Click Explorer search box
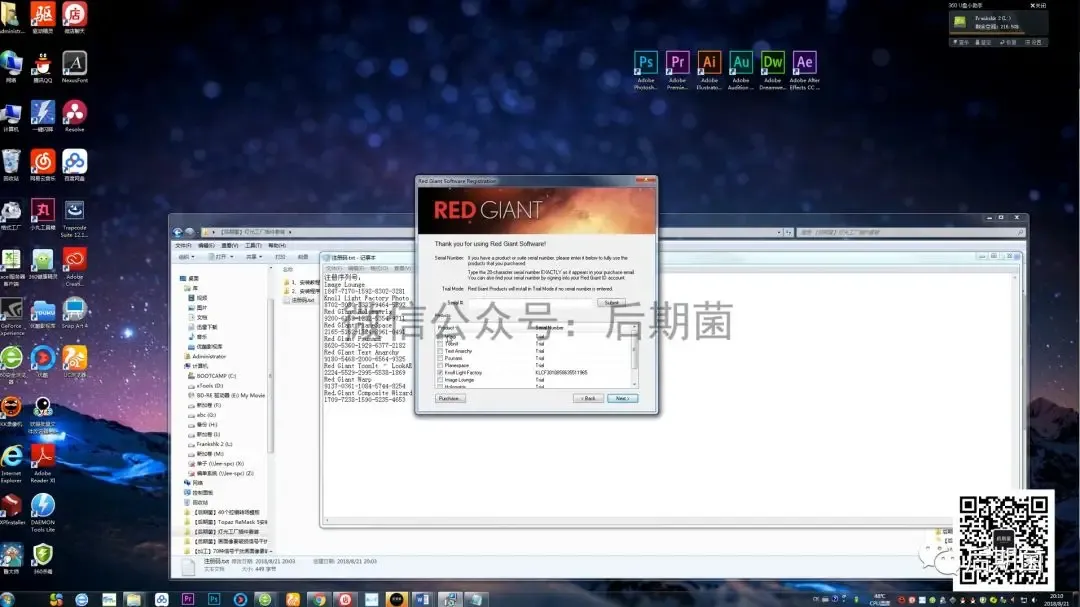Image resolution: width=1080 pixels, height=607 pixels. 911,232
